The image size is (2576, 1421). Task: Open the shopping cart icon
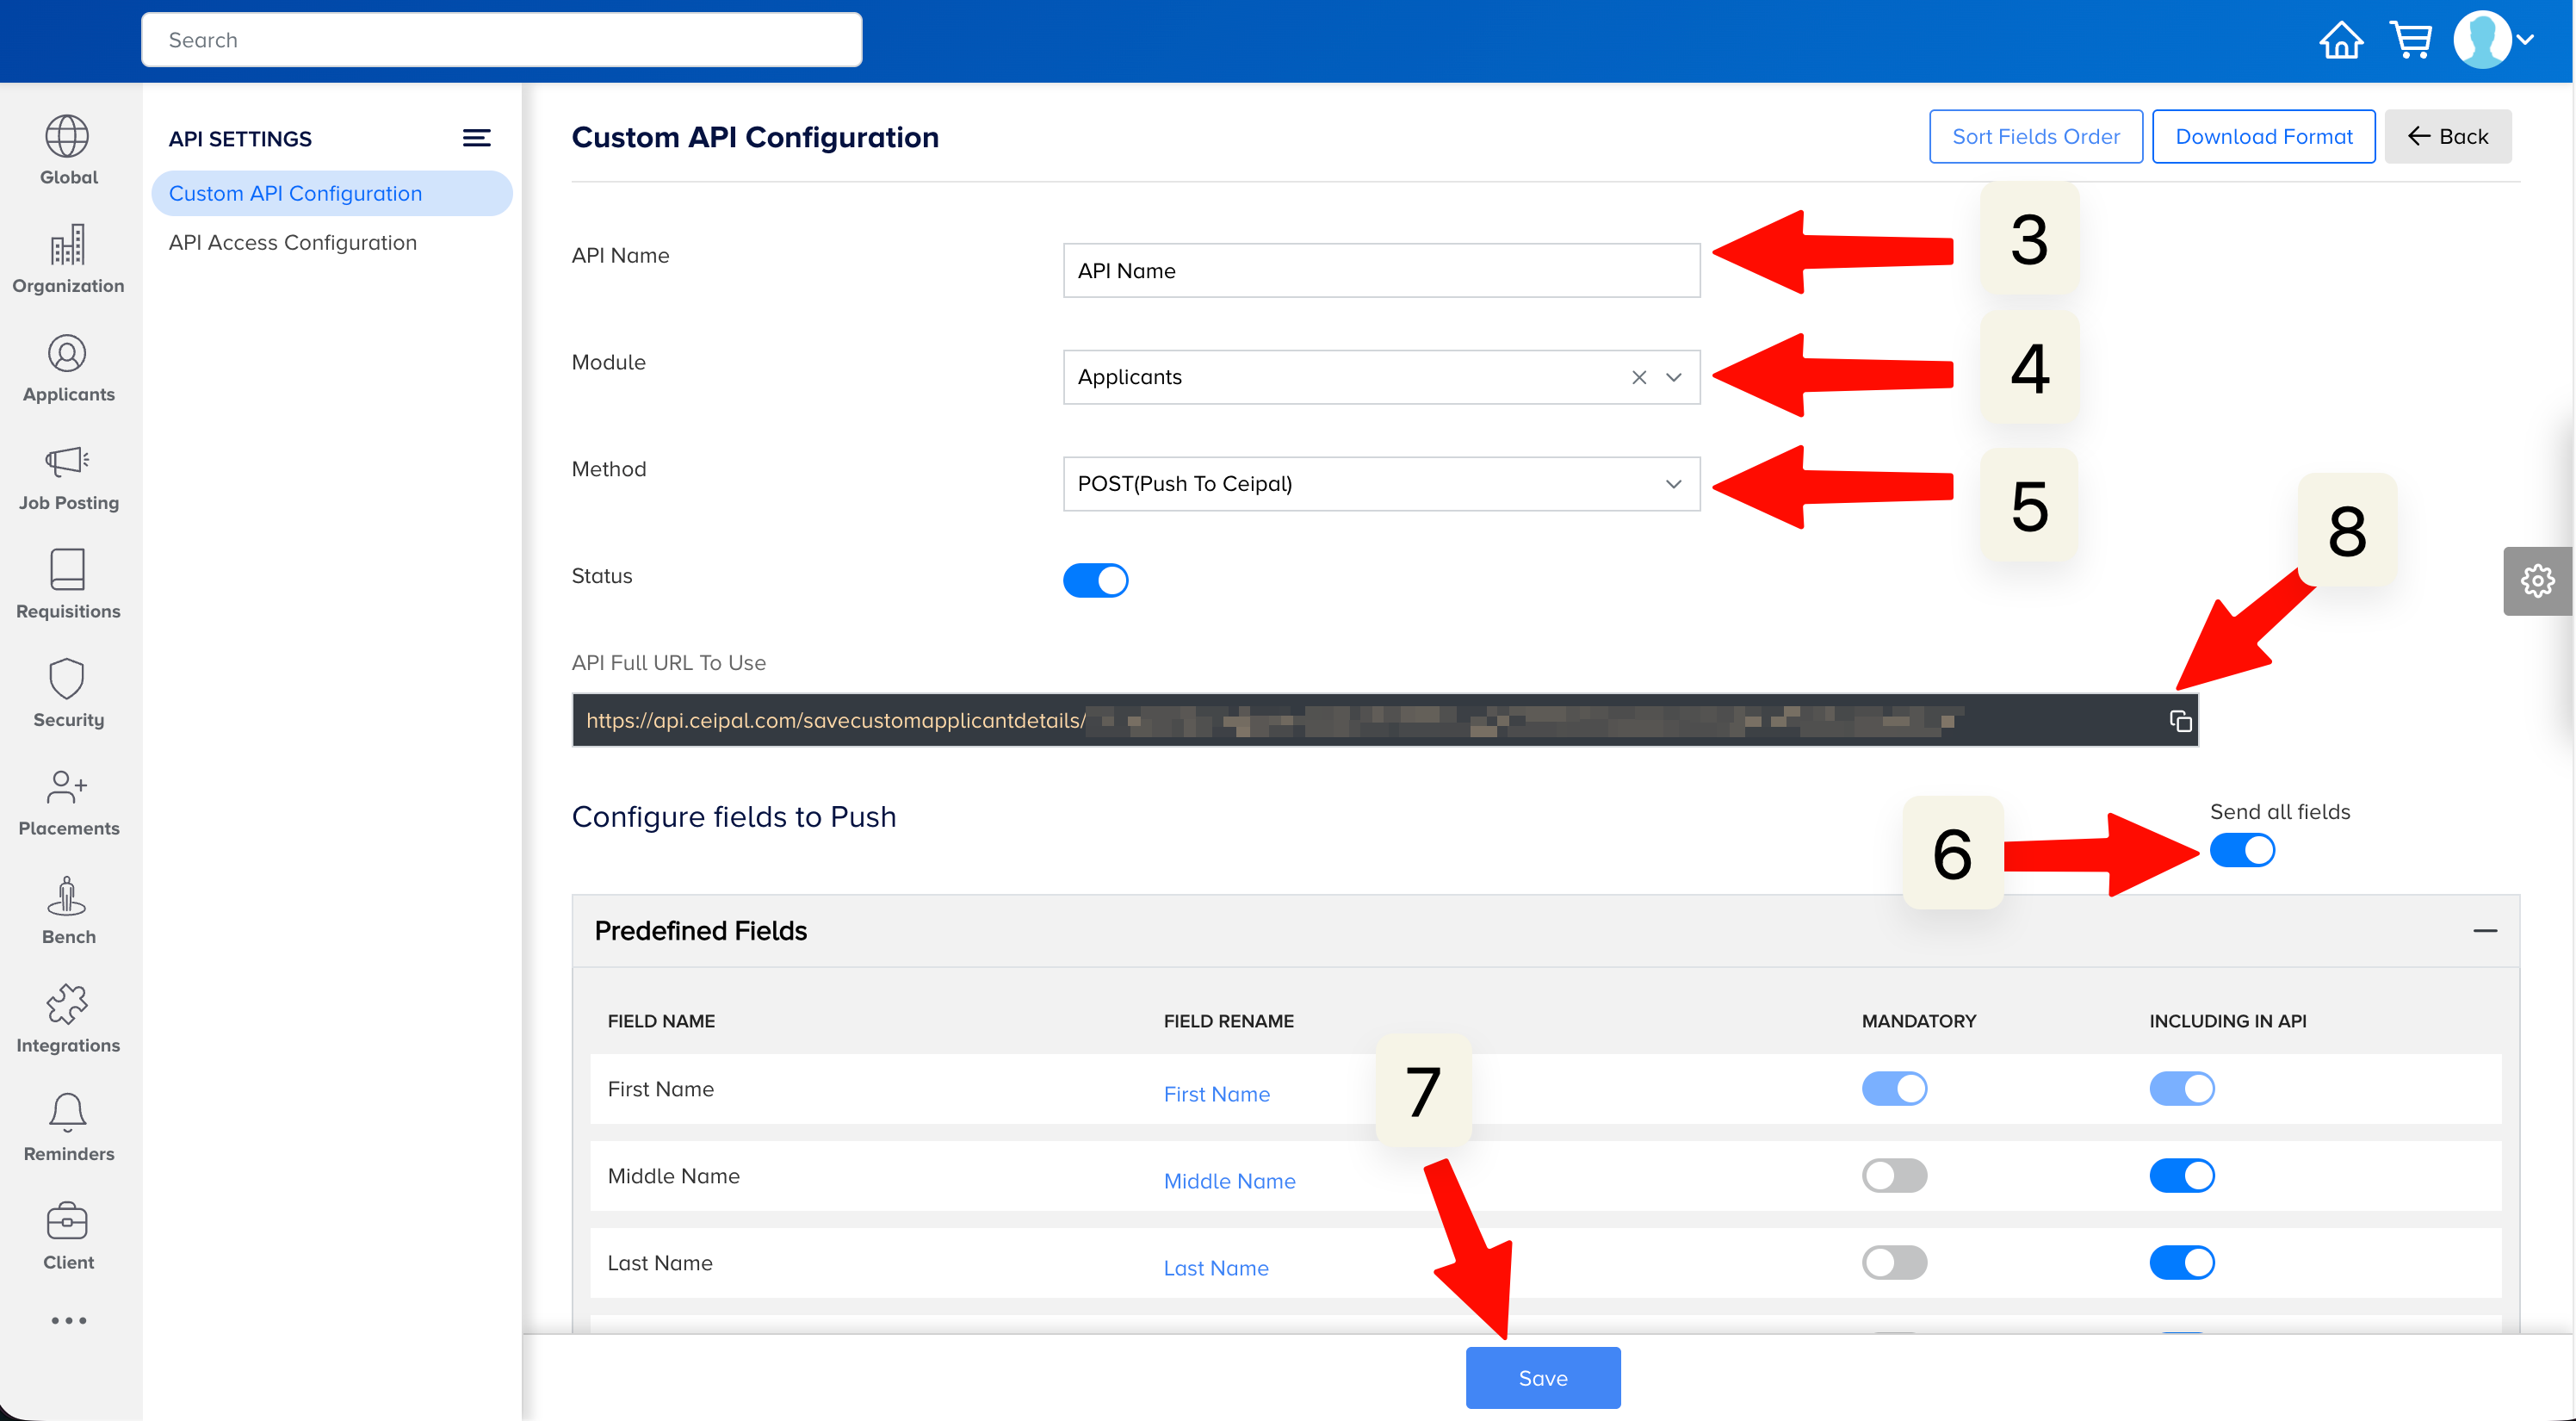click(2411, 41)
